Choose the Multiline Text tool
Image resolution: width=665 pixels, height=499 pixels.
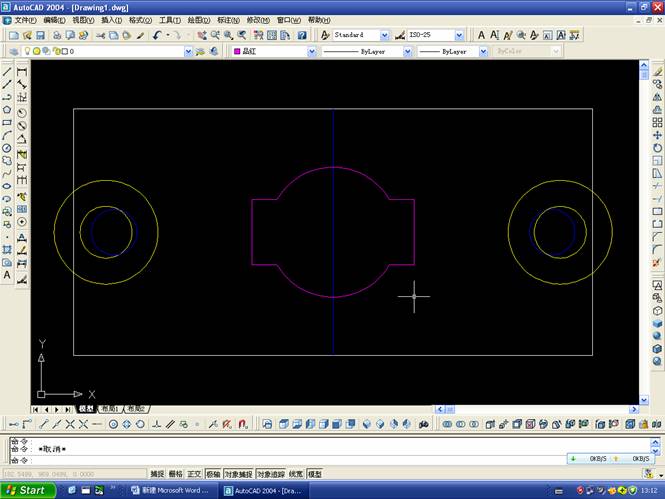[7, 274]
